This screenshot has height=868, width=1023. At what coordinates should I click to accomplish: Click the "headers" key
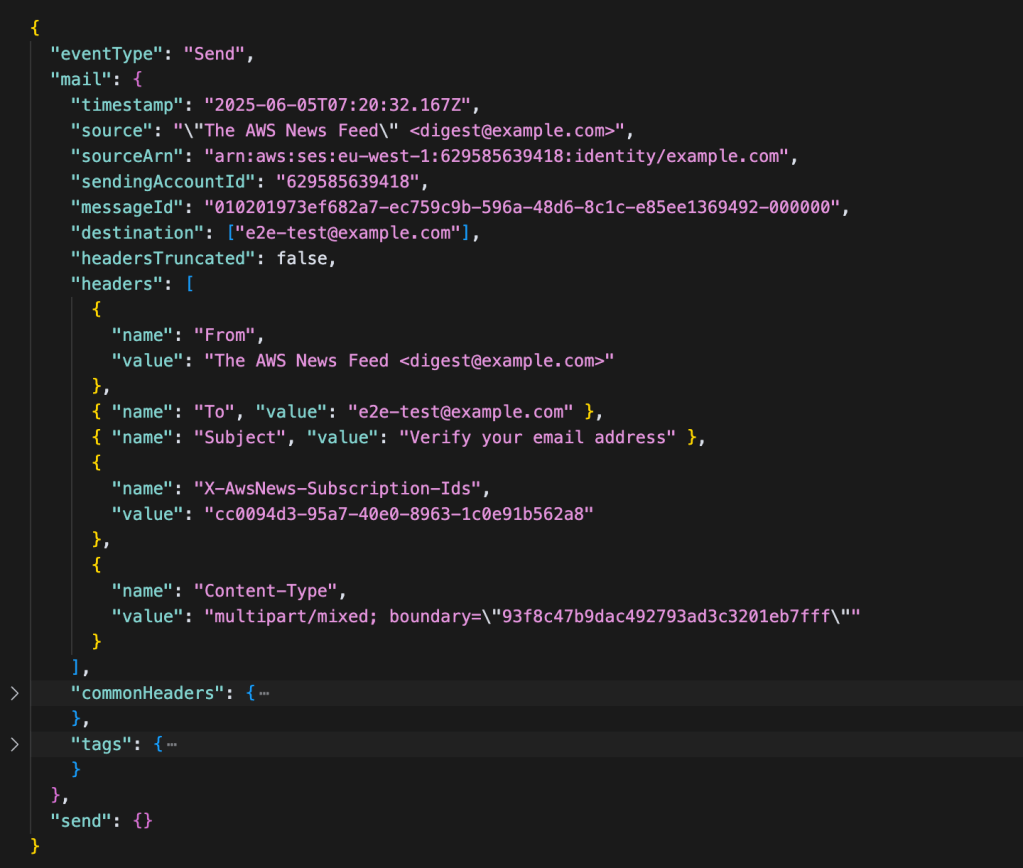pos(110,284)
